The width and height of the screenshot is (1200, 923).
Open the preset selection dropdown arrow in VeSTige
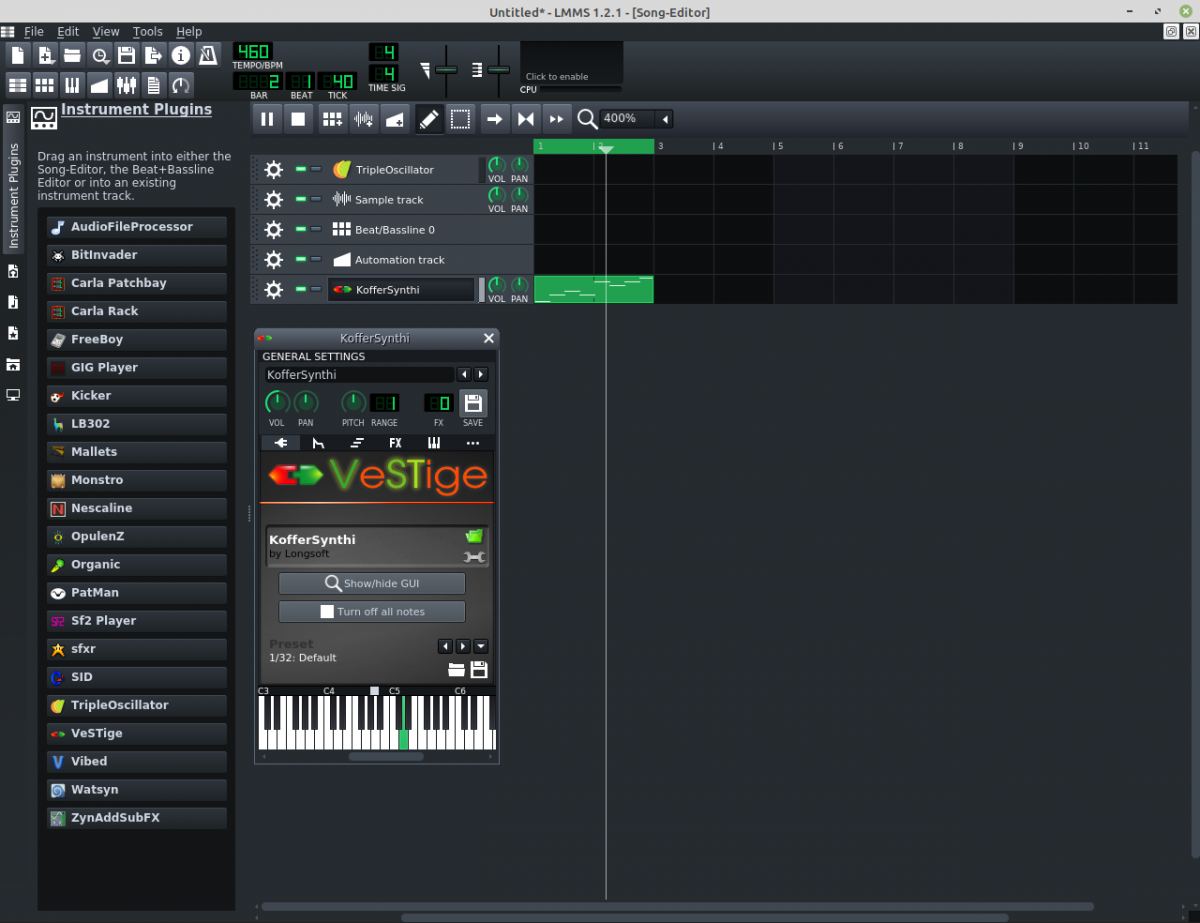coord(480,646)
